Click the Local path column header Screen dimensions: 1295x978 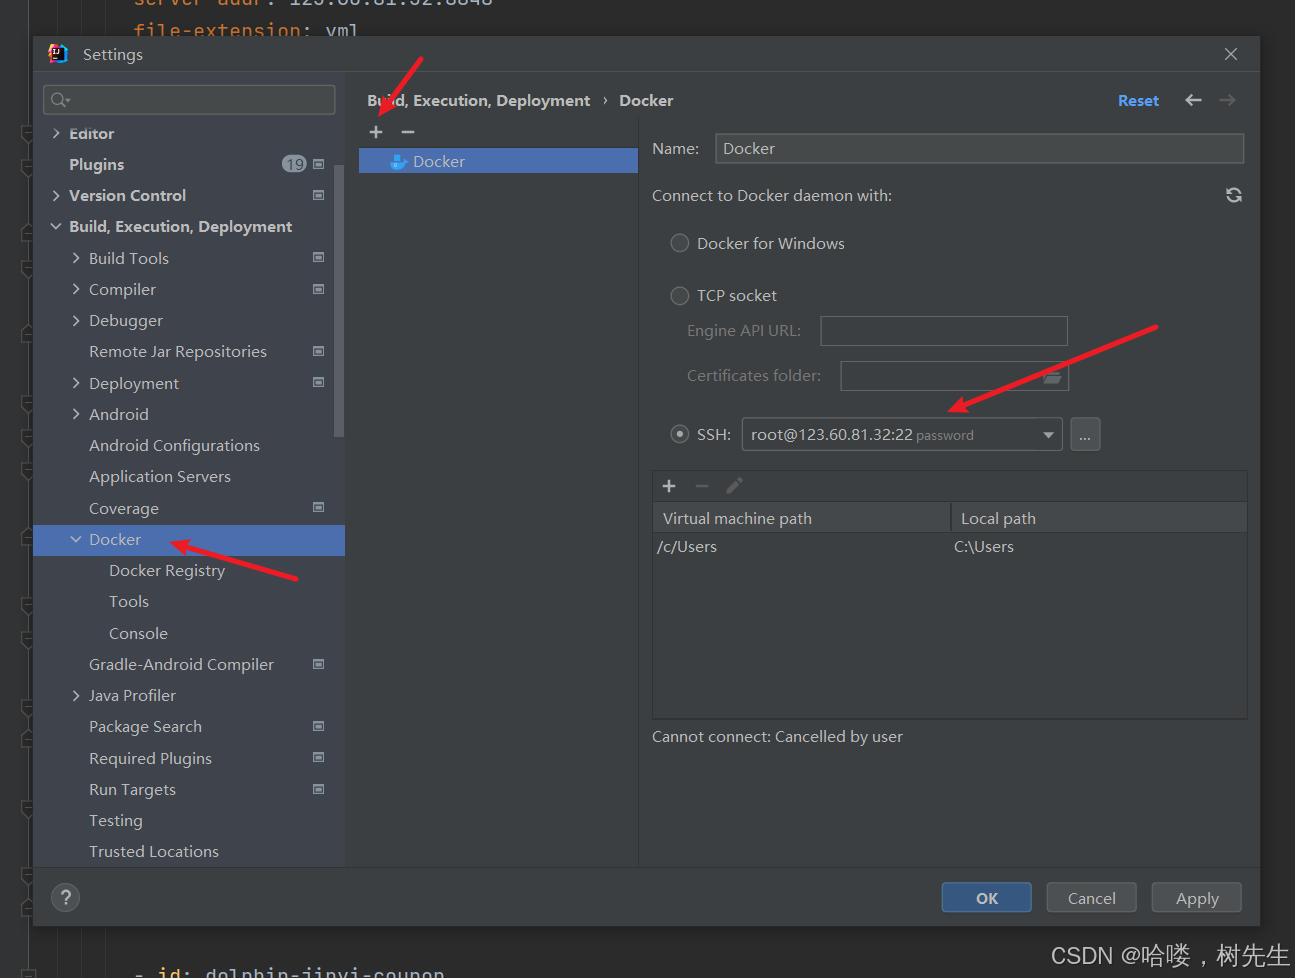click(x=1098, y=518)
